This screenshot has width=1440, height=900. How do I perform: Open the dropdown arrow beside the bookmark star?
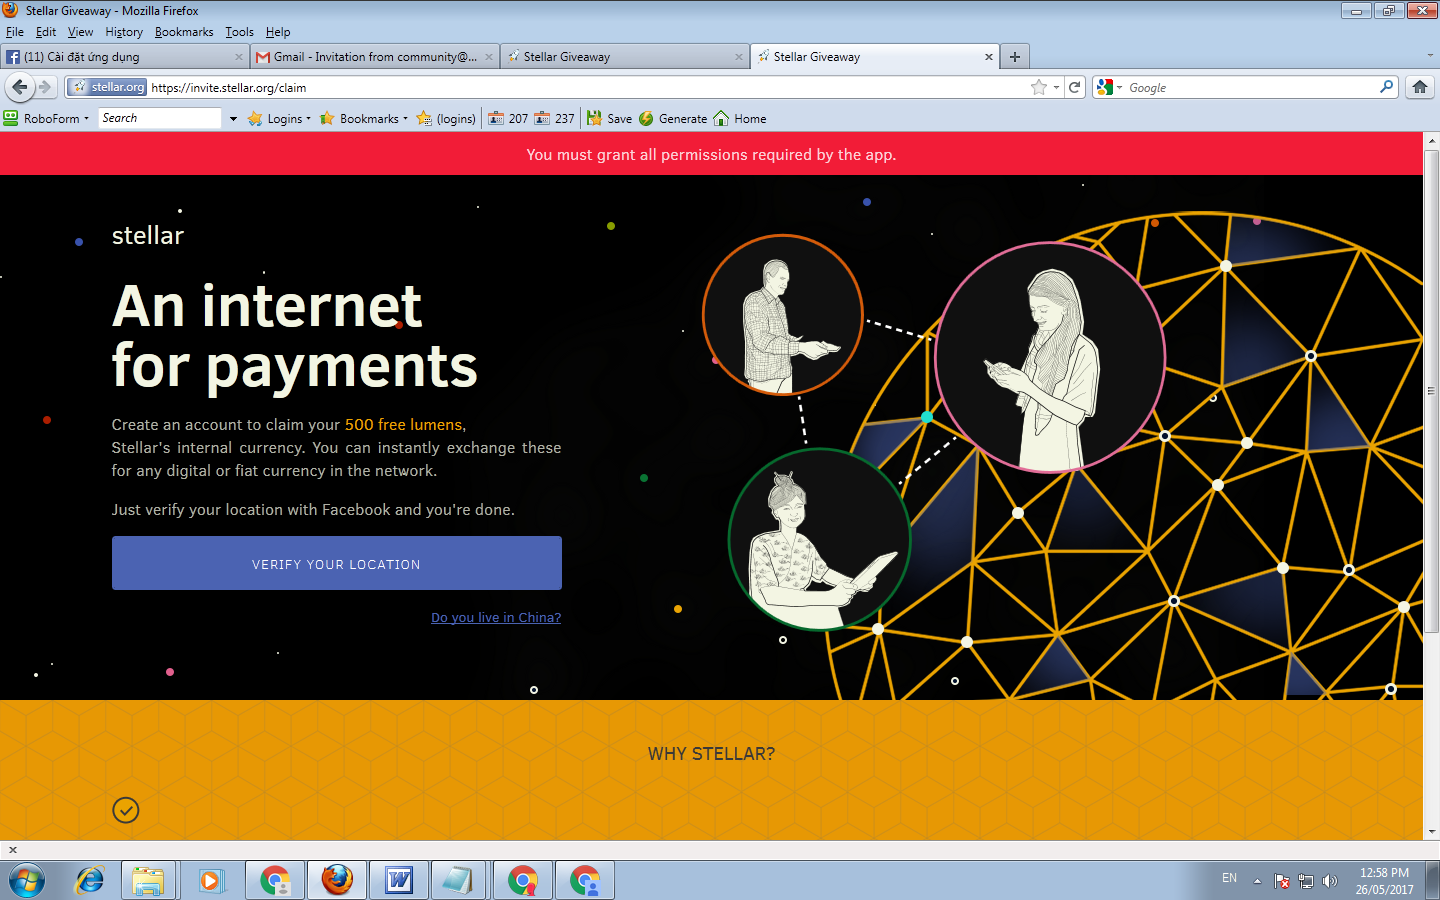coord(1056,88)
